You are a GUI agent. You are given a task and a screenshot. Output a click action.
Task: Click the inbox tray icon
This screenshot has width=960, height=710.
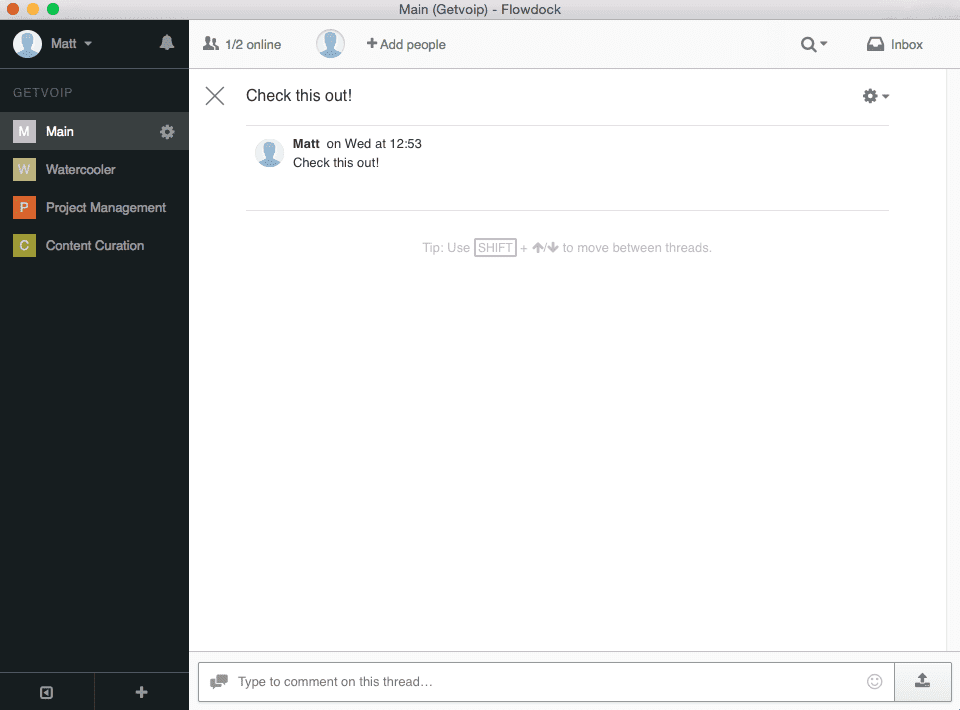pyautogui.click(x=876, y=44)
